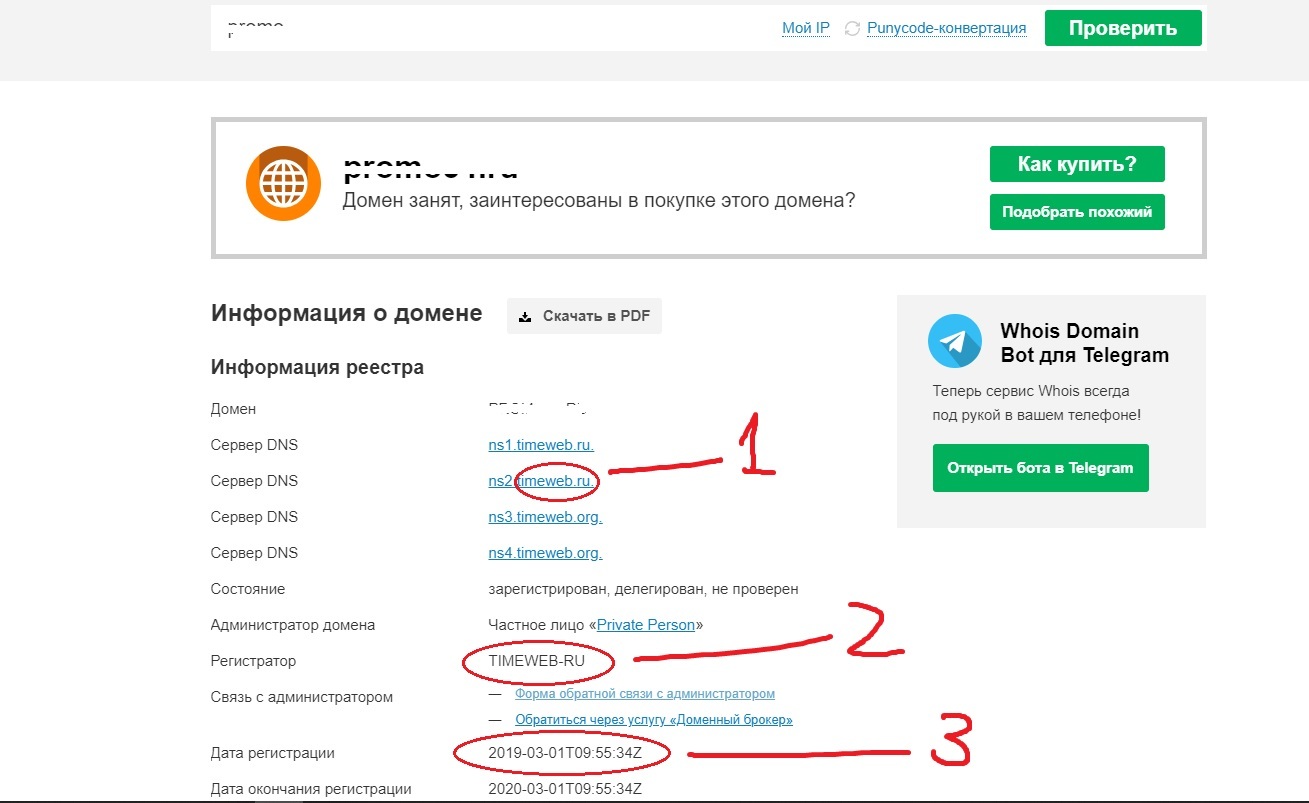Click the green Проверить button

click(1123, 28)
